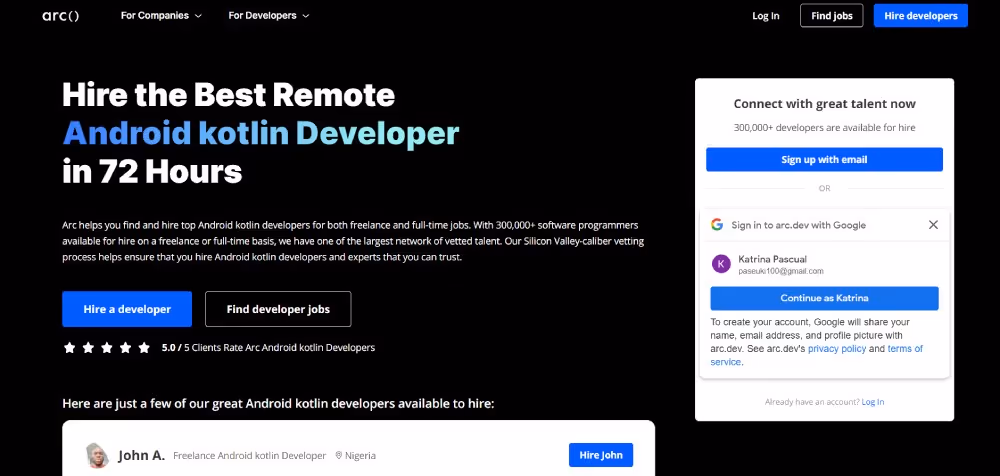This screenshot has height=476, width=1000.
Task: Click the fifth rating star
Action: coord(144,348)
